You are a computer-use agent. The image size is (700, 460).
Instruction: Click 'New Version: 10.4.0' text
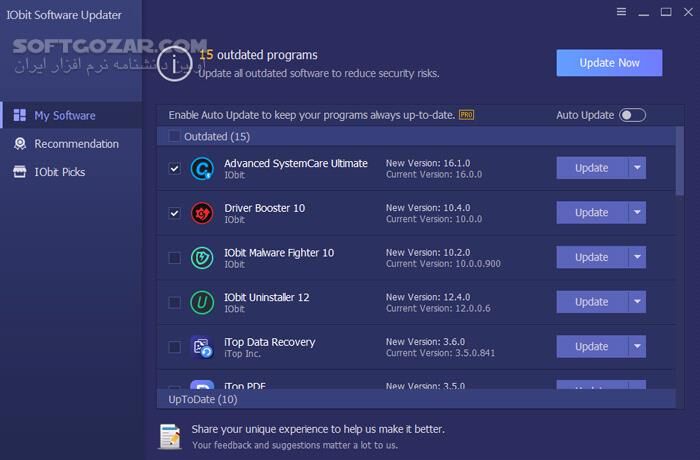pyautogui.click(x=428, y=208)
